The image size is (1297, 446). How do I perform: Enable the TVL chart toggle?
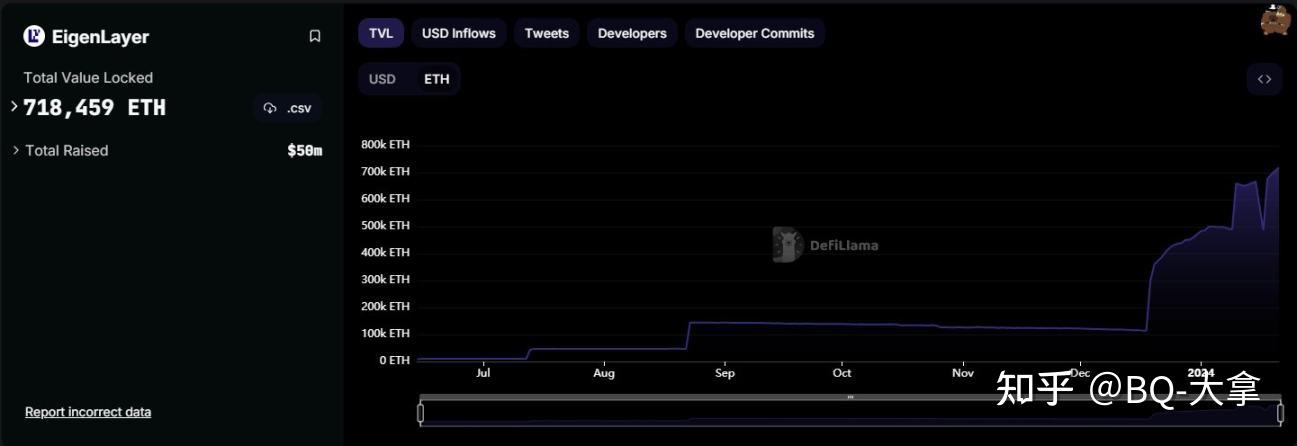click(x=381, y=33)
